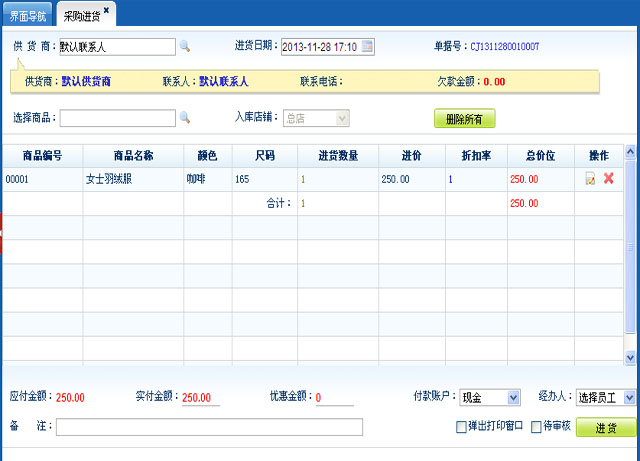Open the purchase date calendar picker

click(x=367, y=46)
